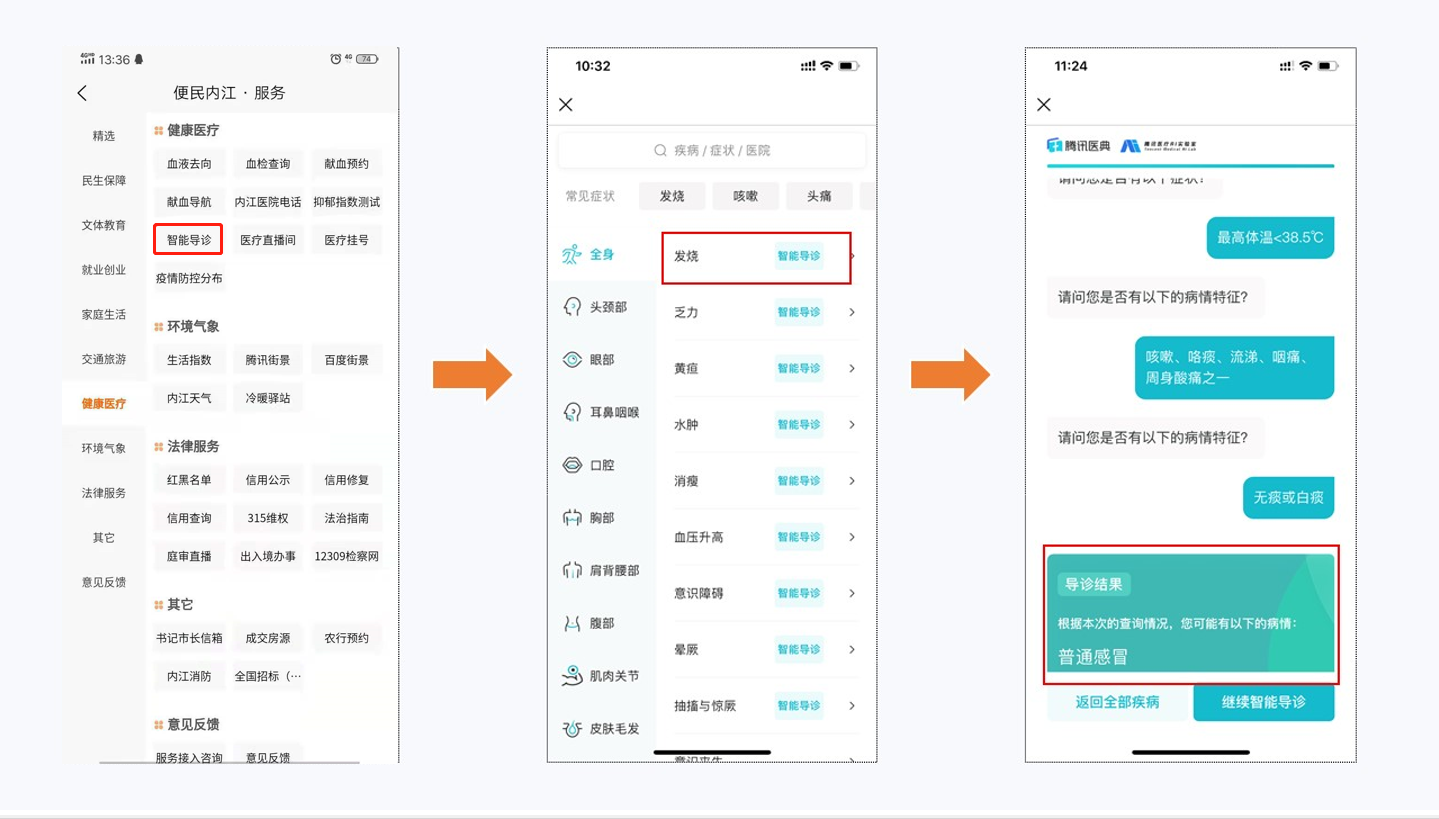Focus the 疾病/症状/医院 search field
The height and width of the screenshot is (819, 1439).
(x=712, y=150)
